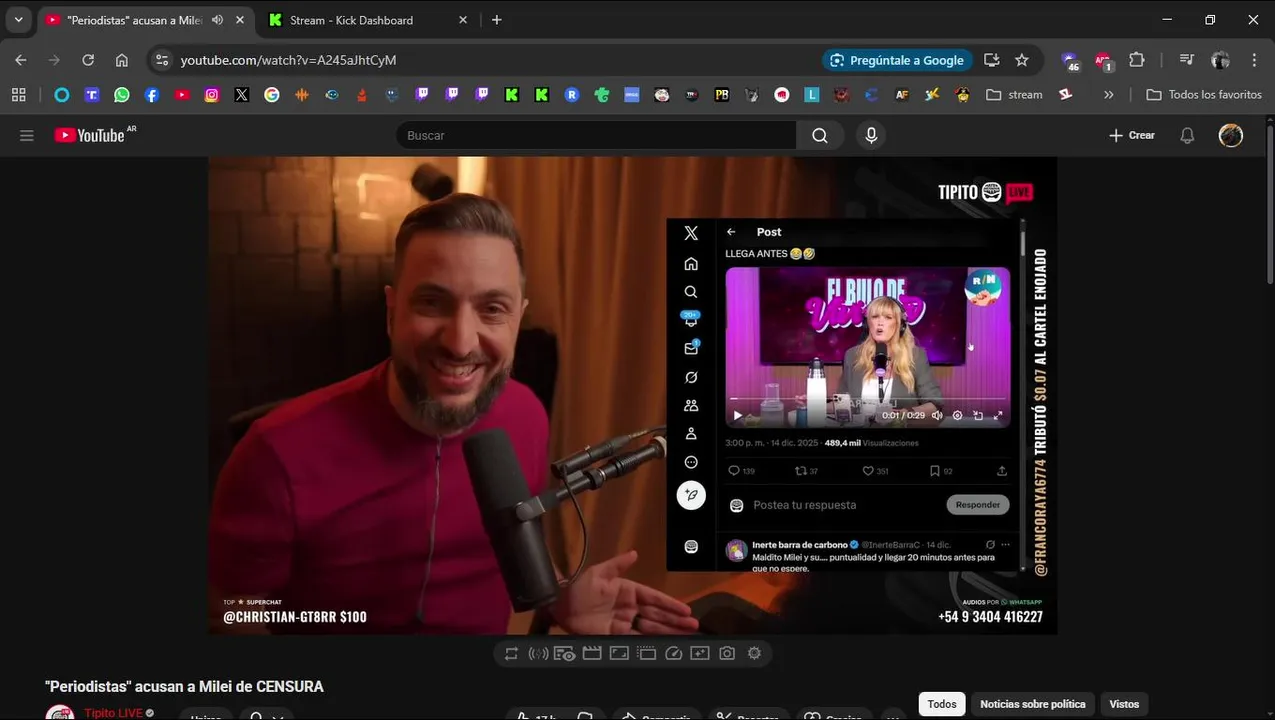
Task: Open the Chrome three-dot menu
Action: [x=1254, y=60]
